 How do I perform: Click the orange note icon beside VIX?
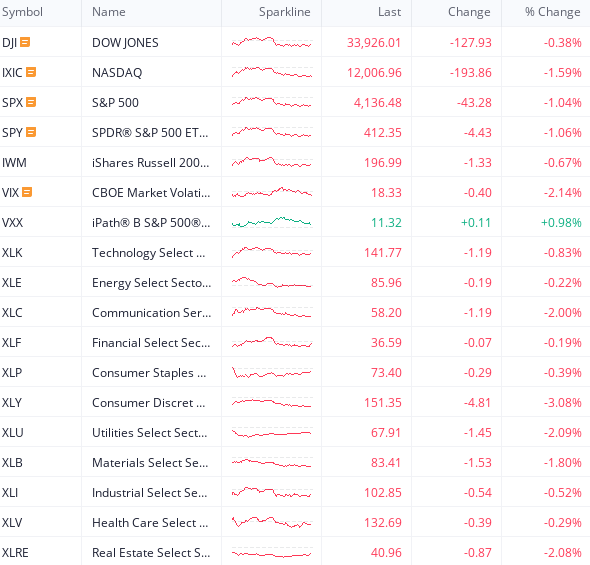pyautogui.click(x=27, y=192)
